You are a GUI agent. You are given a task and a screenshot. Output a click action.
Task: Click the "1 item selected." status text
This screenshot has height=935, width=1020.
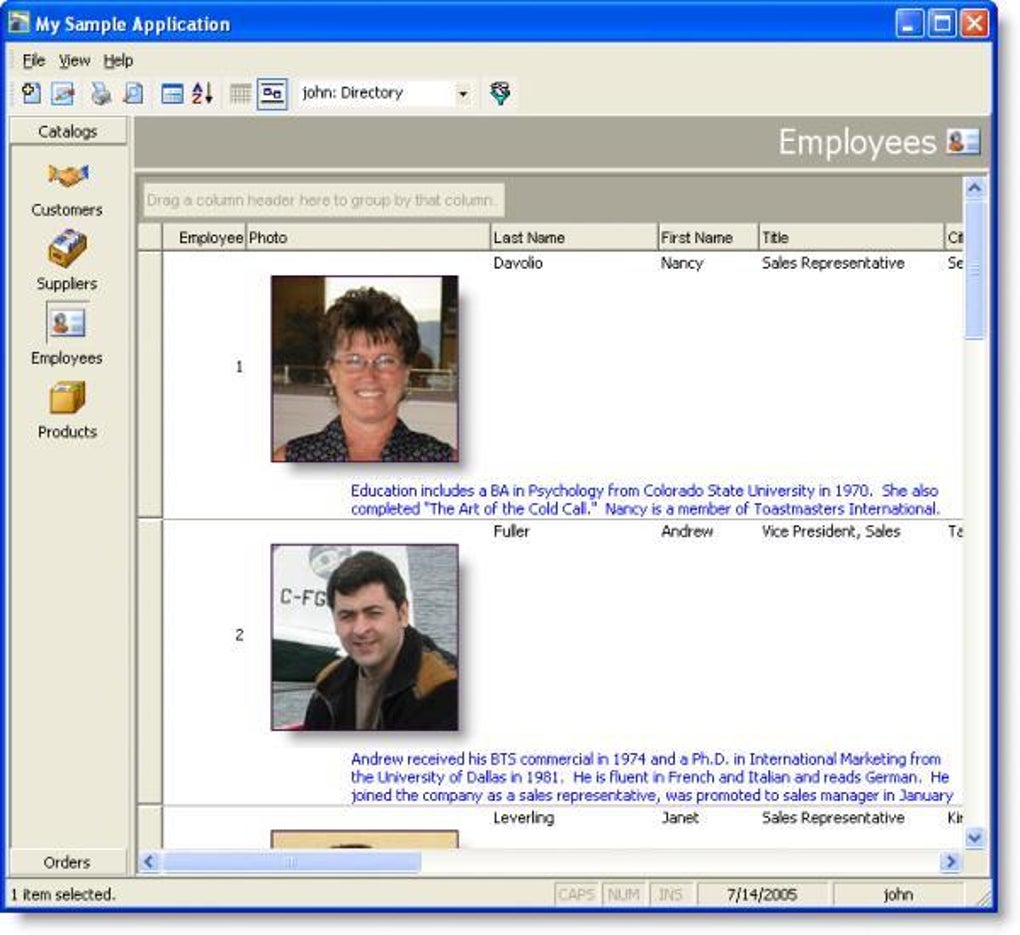[62, 895]
